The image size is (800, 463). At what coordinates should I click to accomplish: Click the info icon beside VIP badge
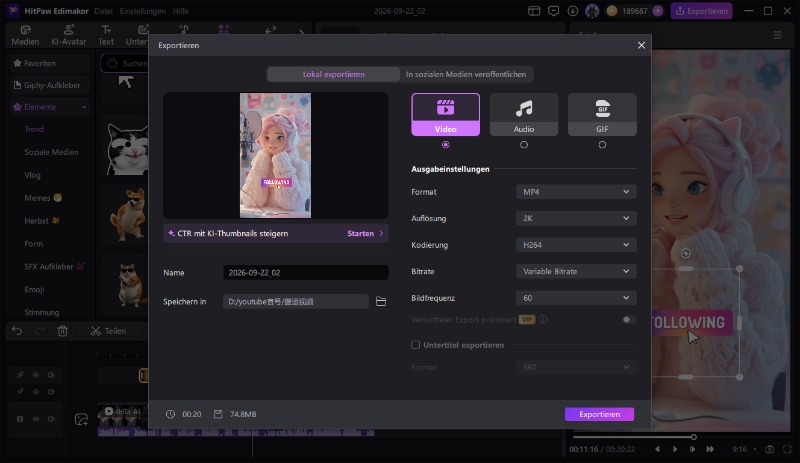point(543,320)
